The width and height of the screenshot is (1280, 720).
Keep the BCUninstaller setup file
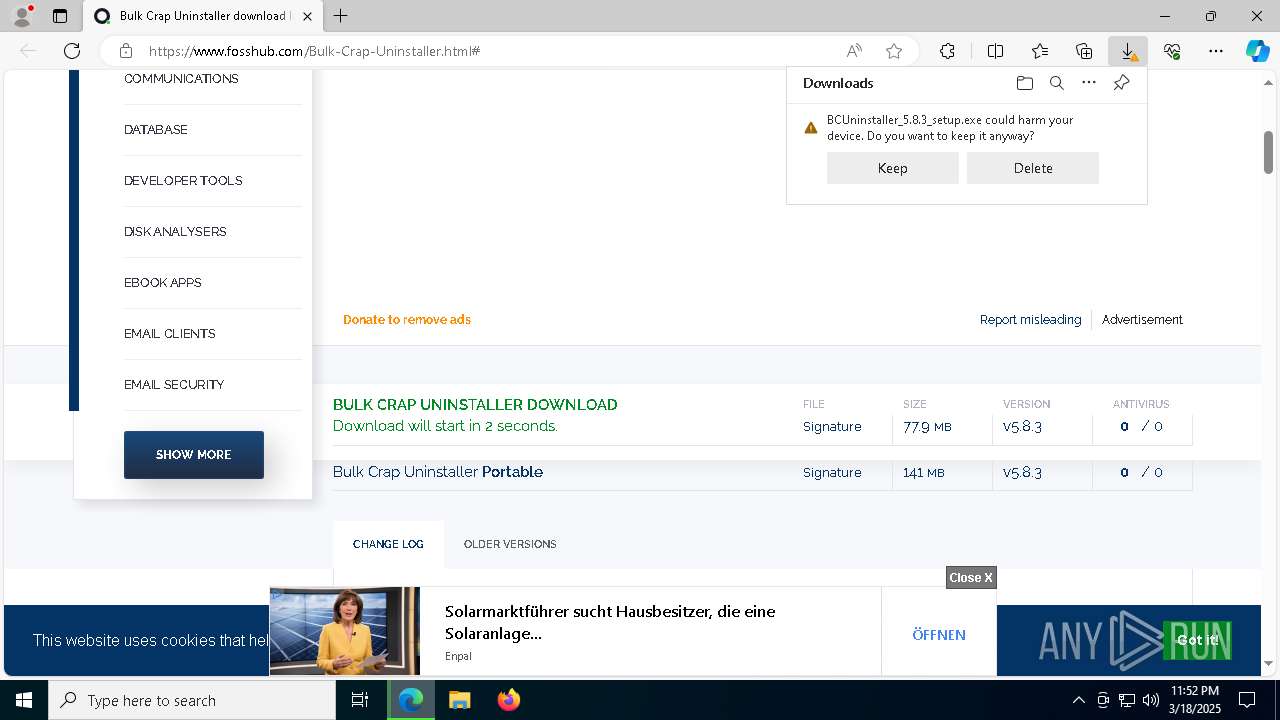892,168
